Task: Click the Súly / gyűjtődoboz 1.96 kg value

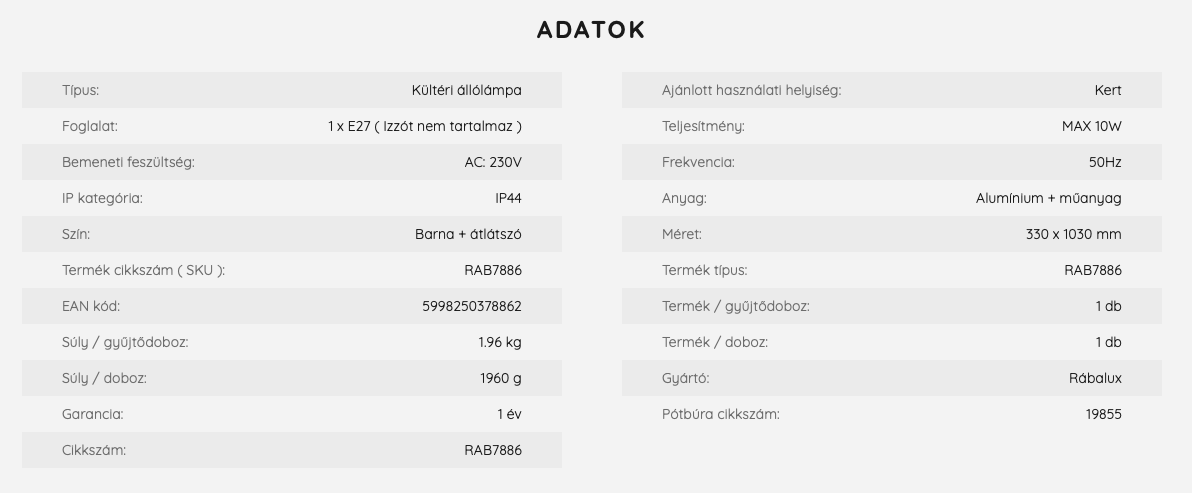Action: coord(499,343)
